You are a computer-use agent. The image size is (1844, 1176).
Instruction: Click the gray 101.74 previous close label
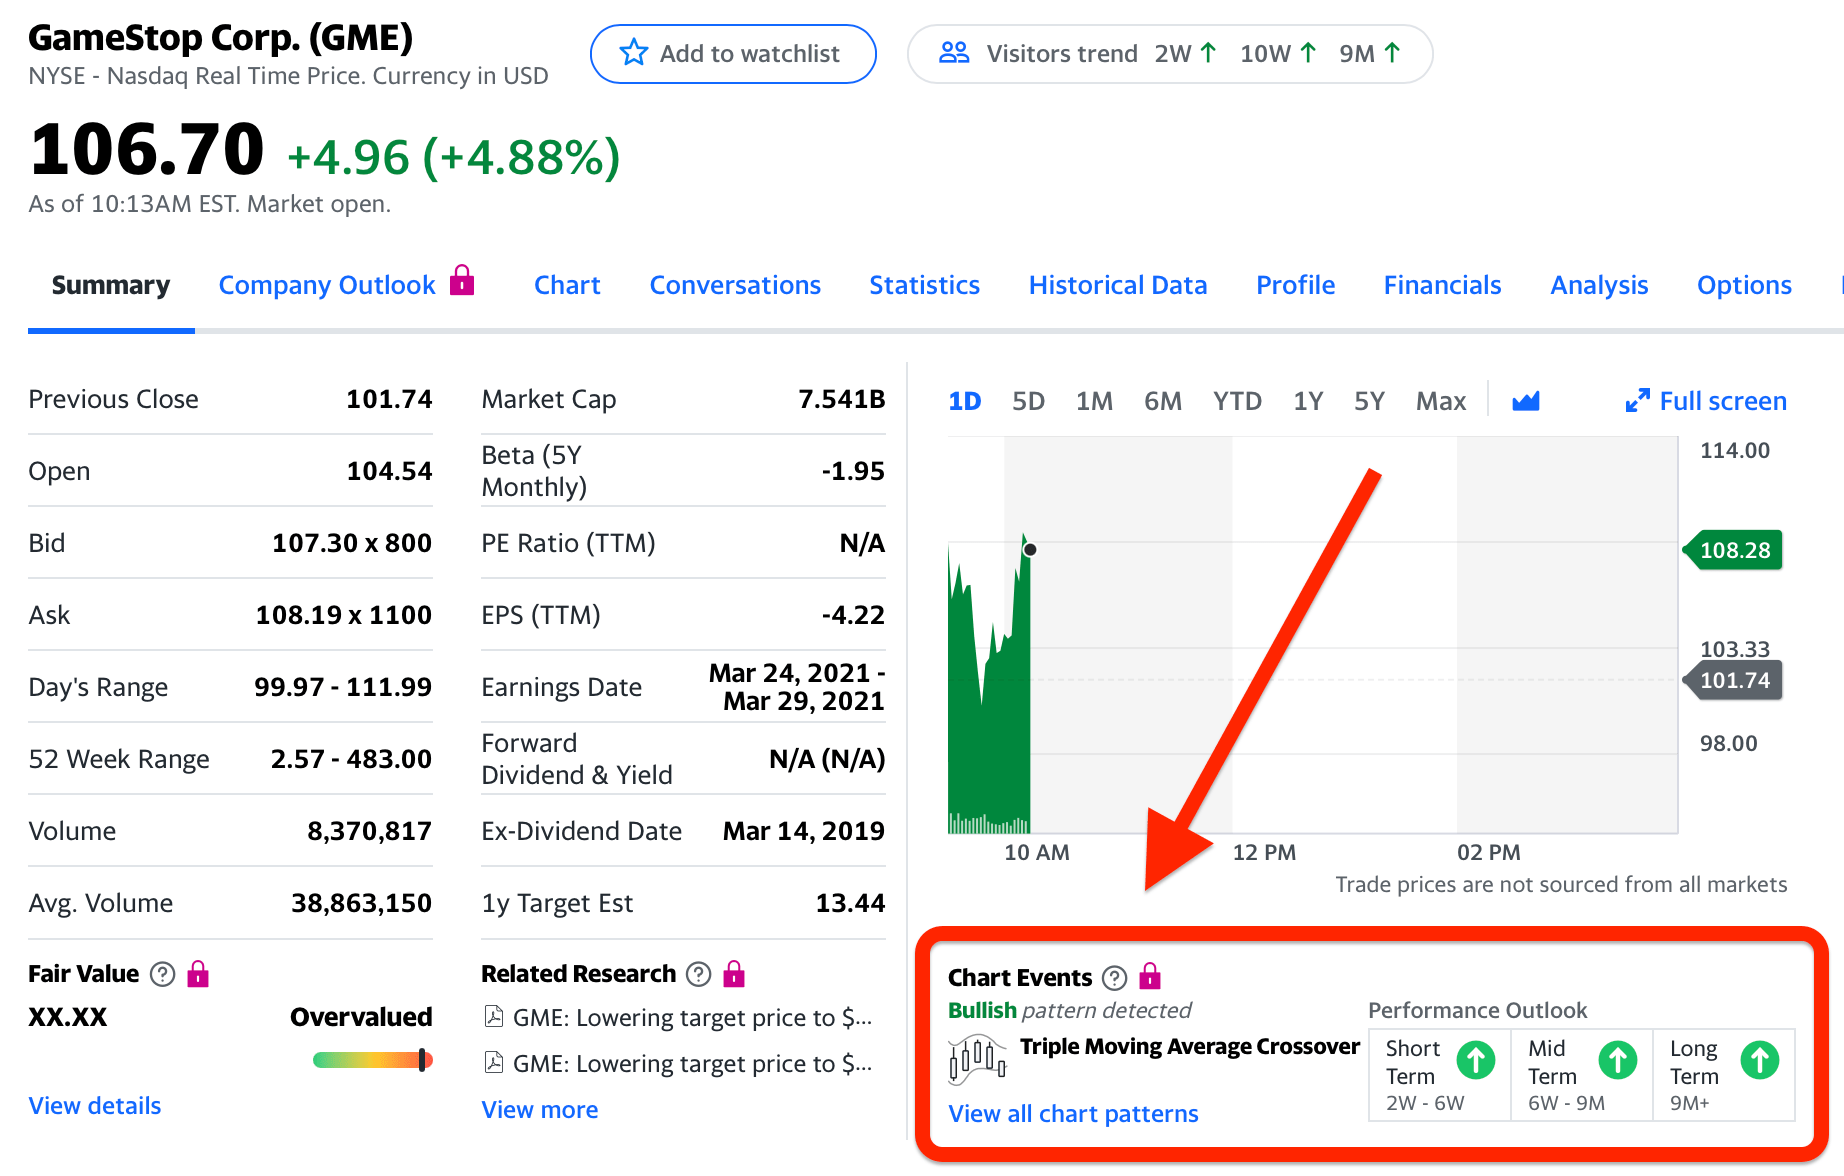coord(1734,681)
